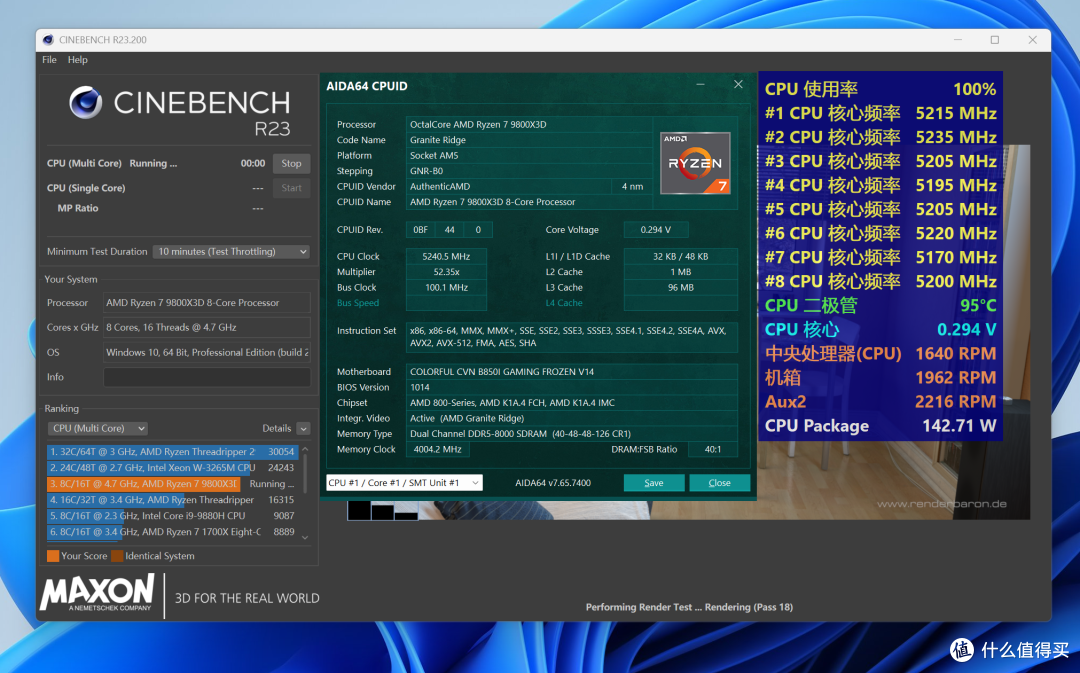
Task: Click the CPU Package 142.71 W reading
Action: pyautogui.click(x=880, y=426)
